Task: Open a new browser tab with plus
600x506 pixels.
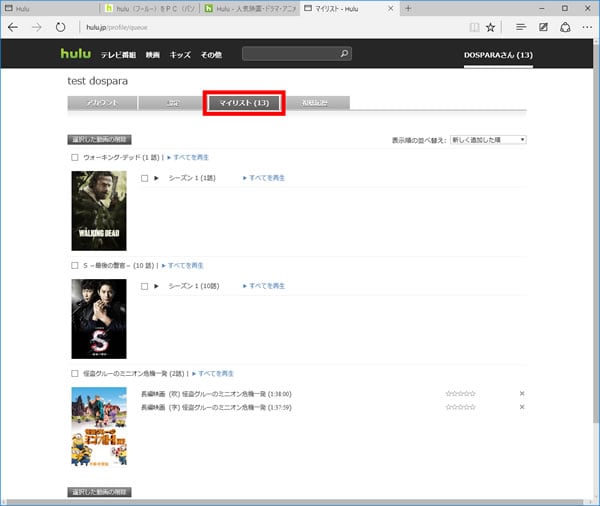Action: click(x=408, y=8)
